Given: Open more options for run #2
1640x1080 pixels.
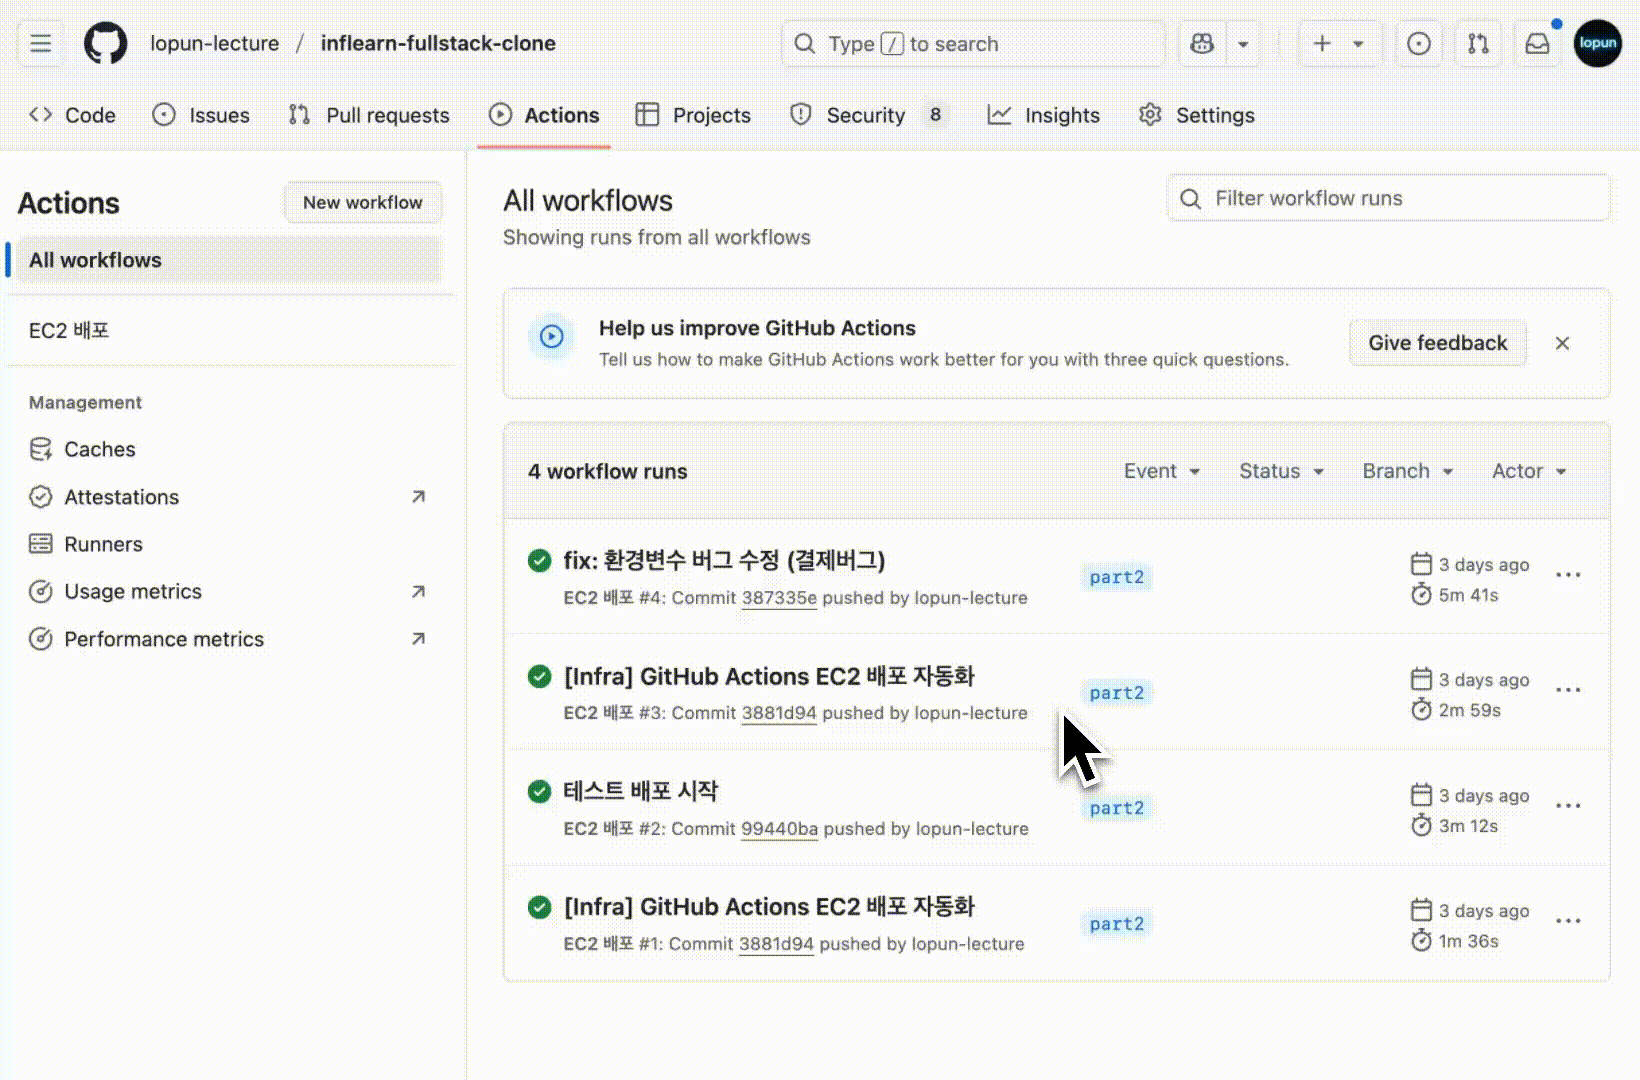Looking at the screenshot, I should click(1568, 806).
